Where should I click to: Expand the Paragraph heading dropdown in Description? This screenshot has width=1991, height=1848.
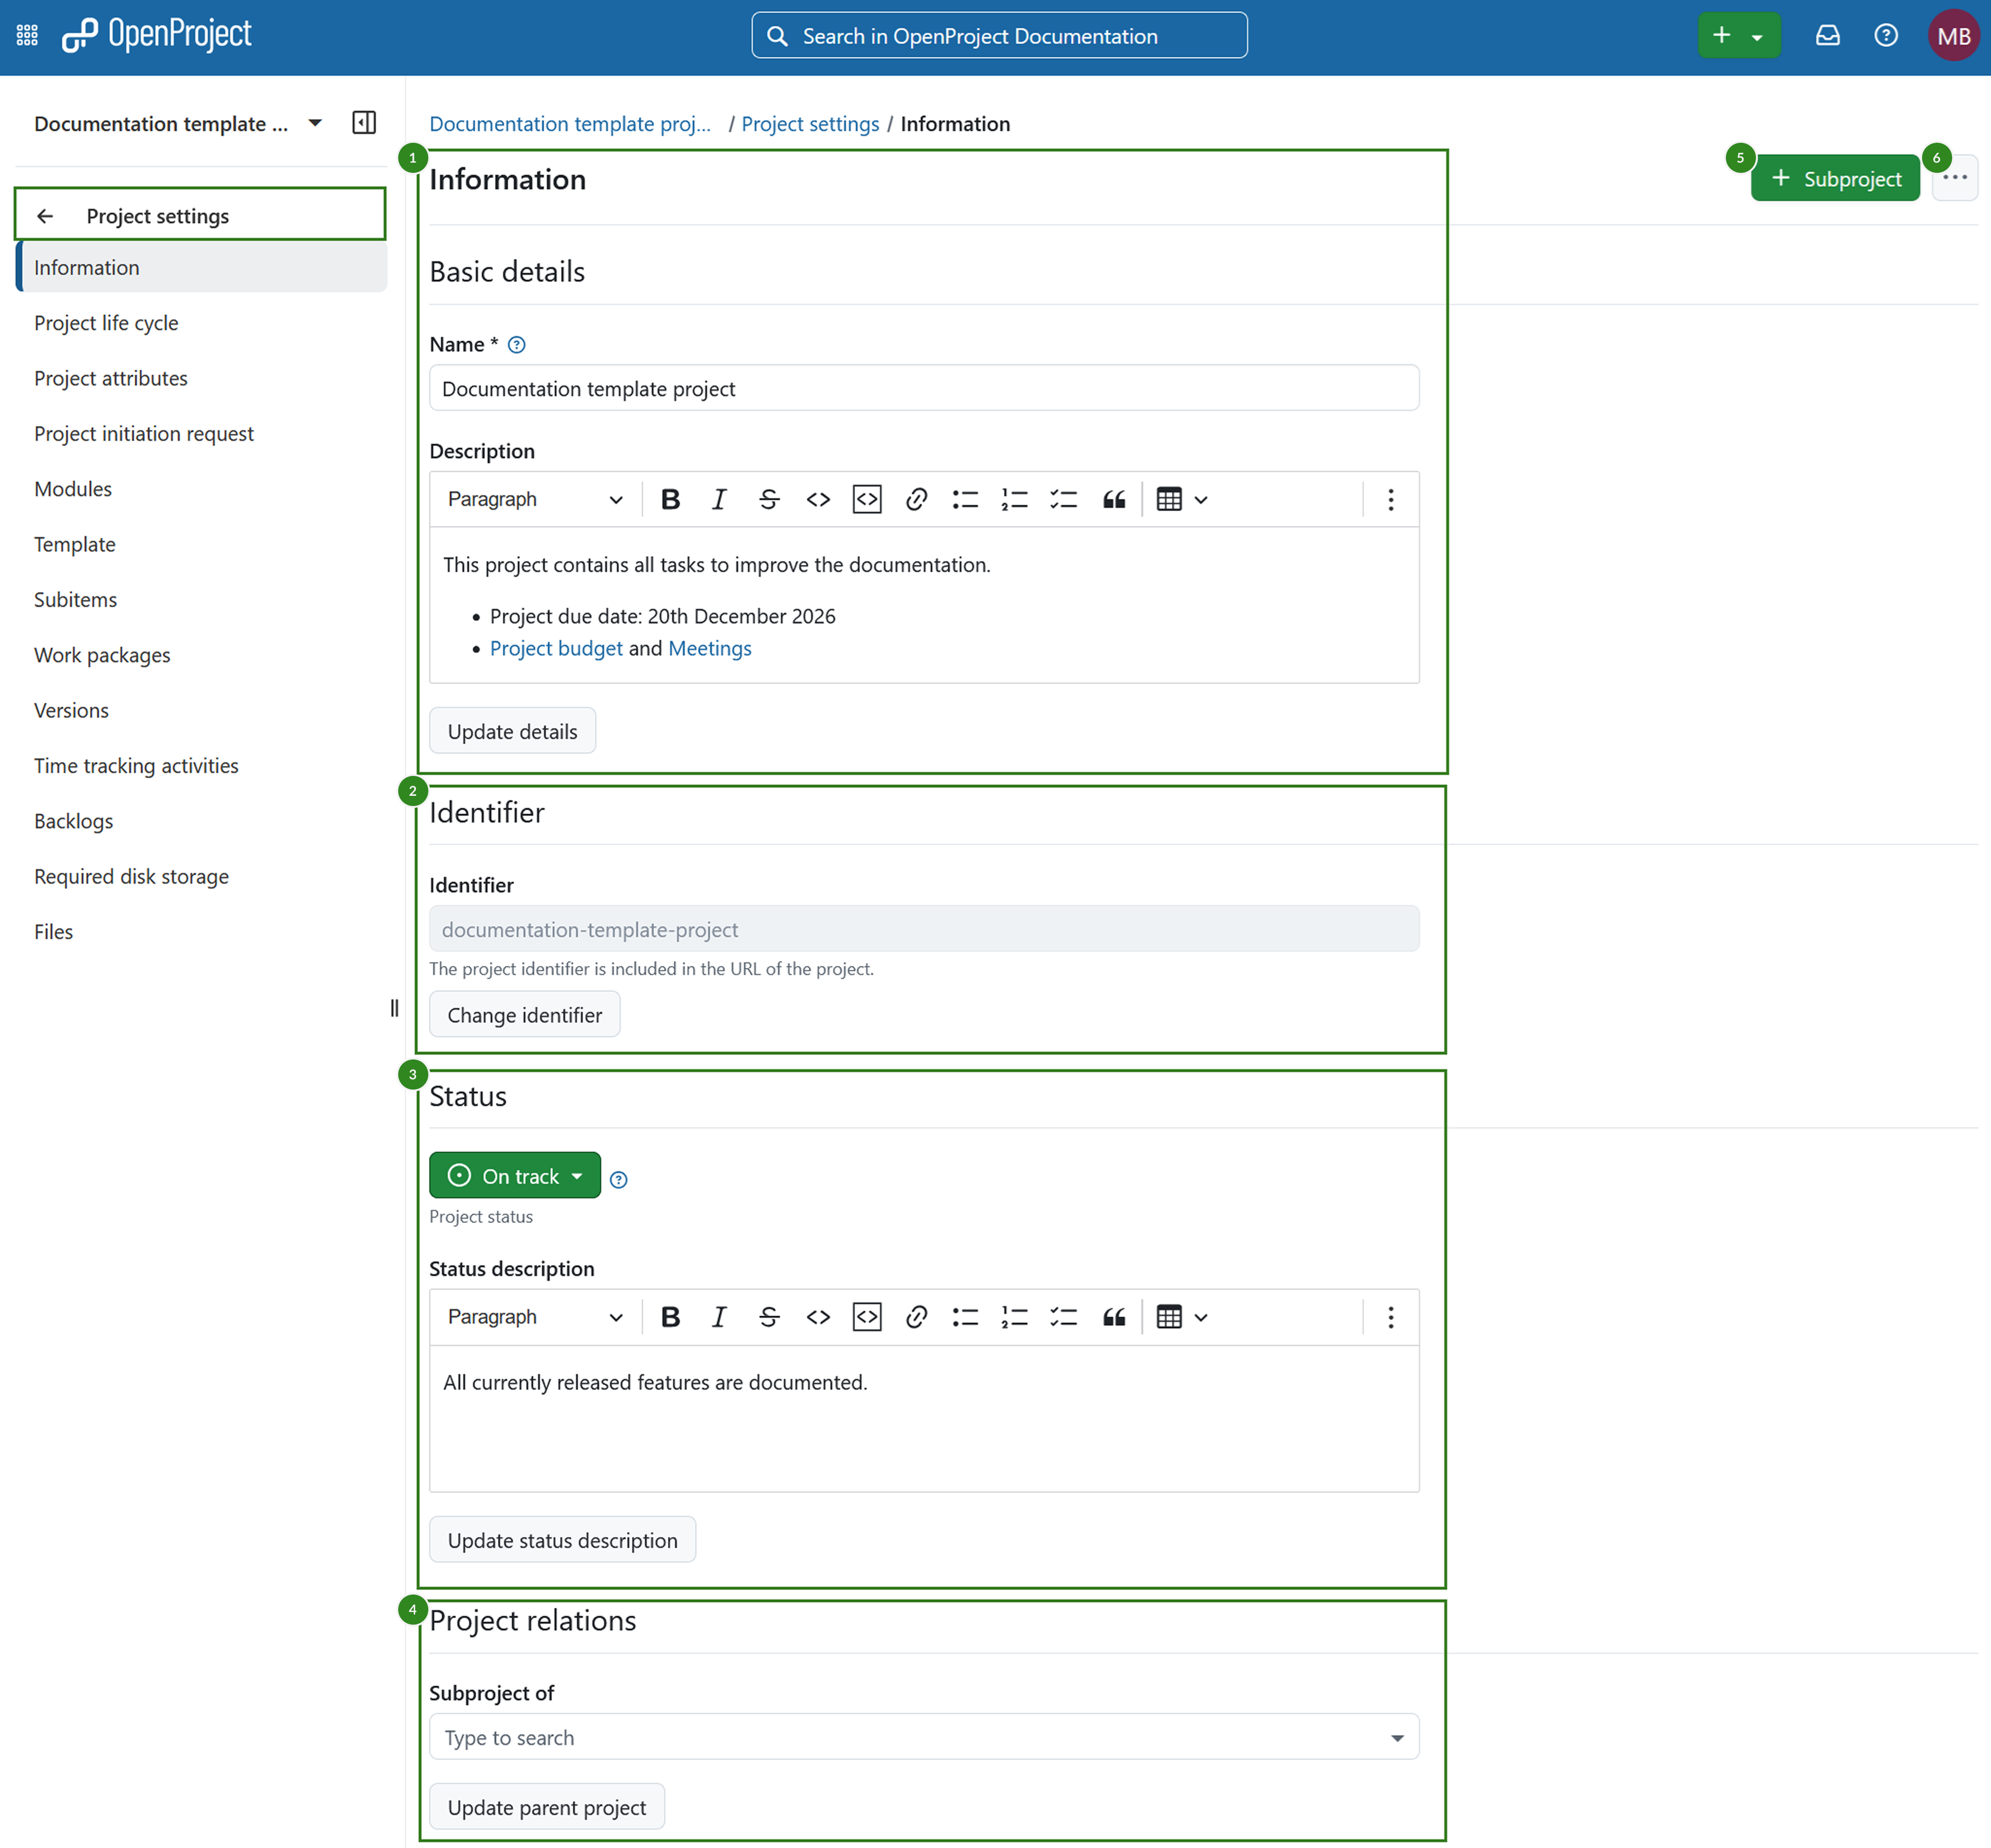(x=534, y=499)
